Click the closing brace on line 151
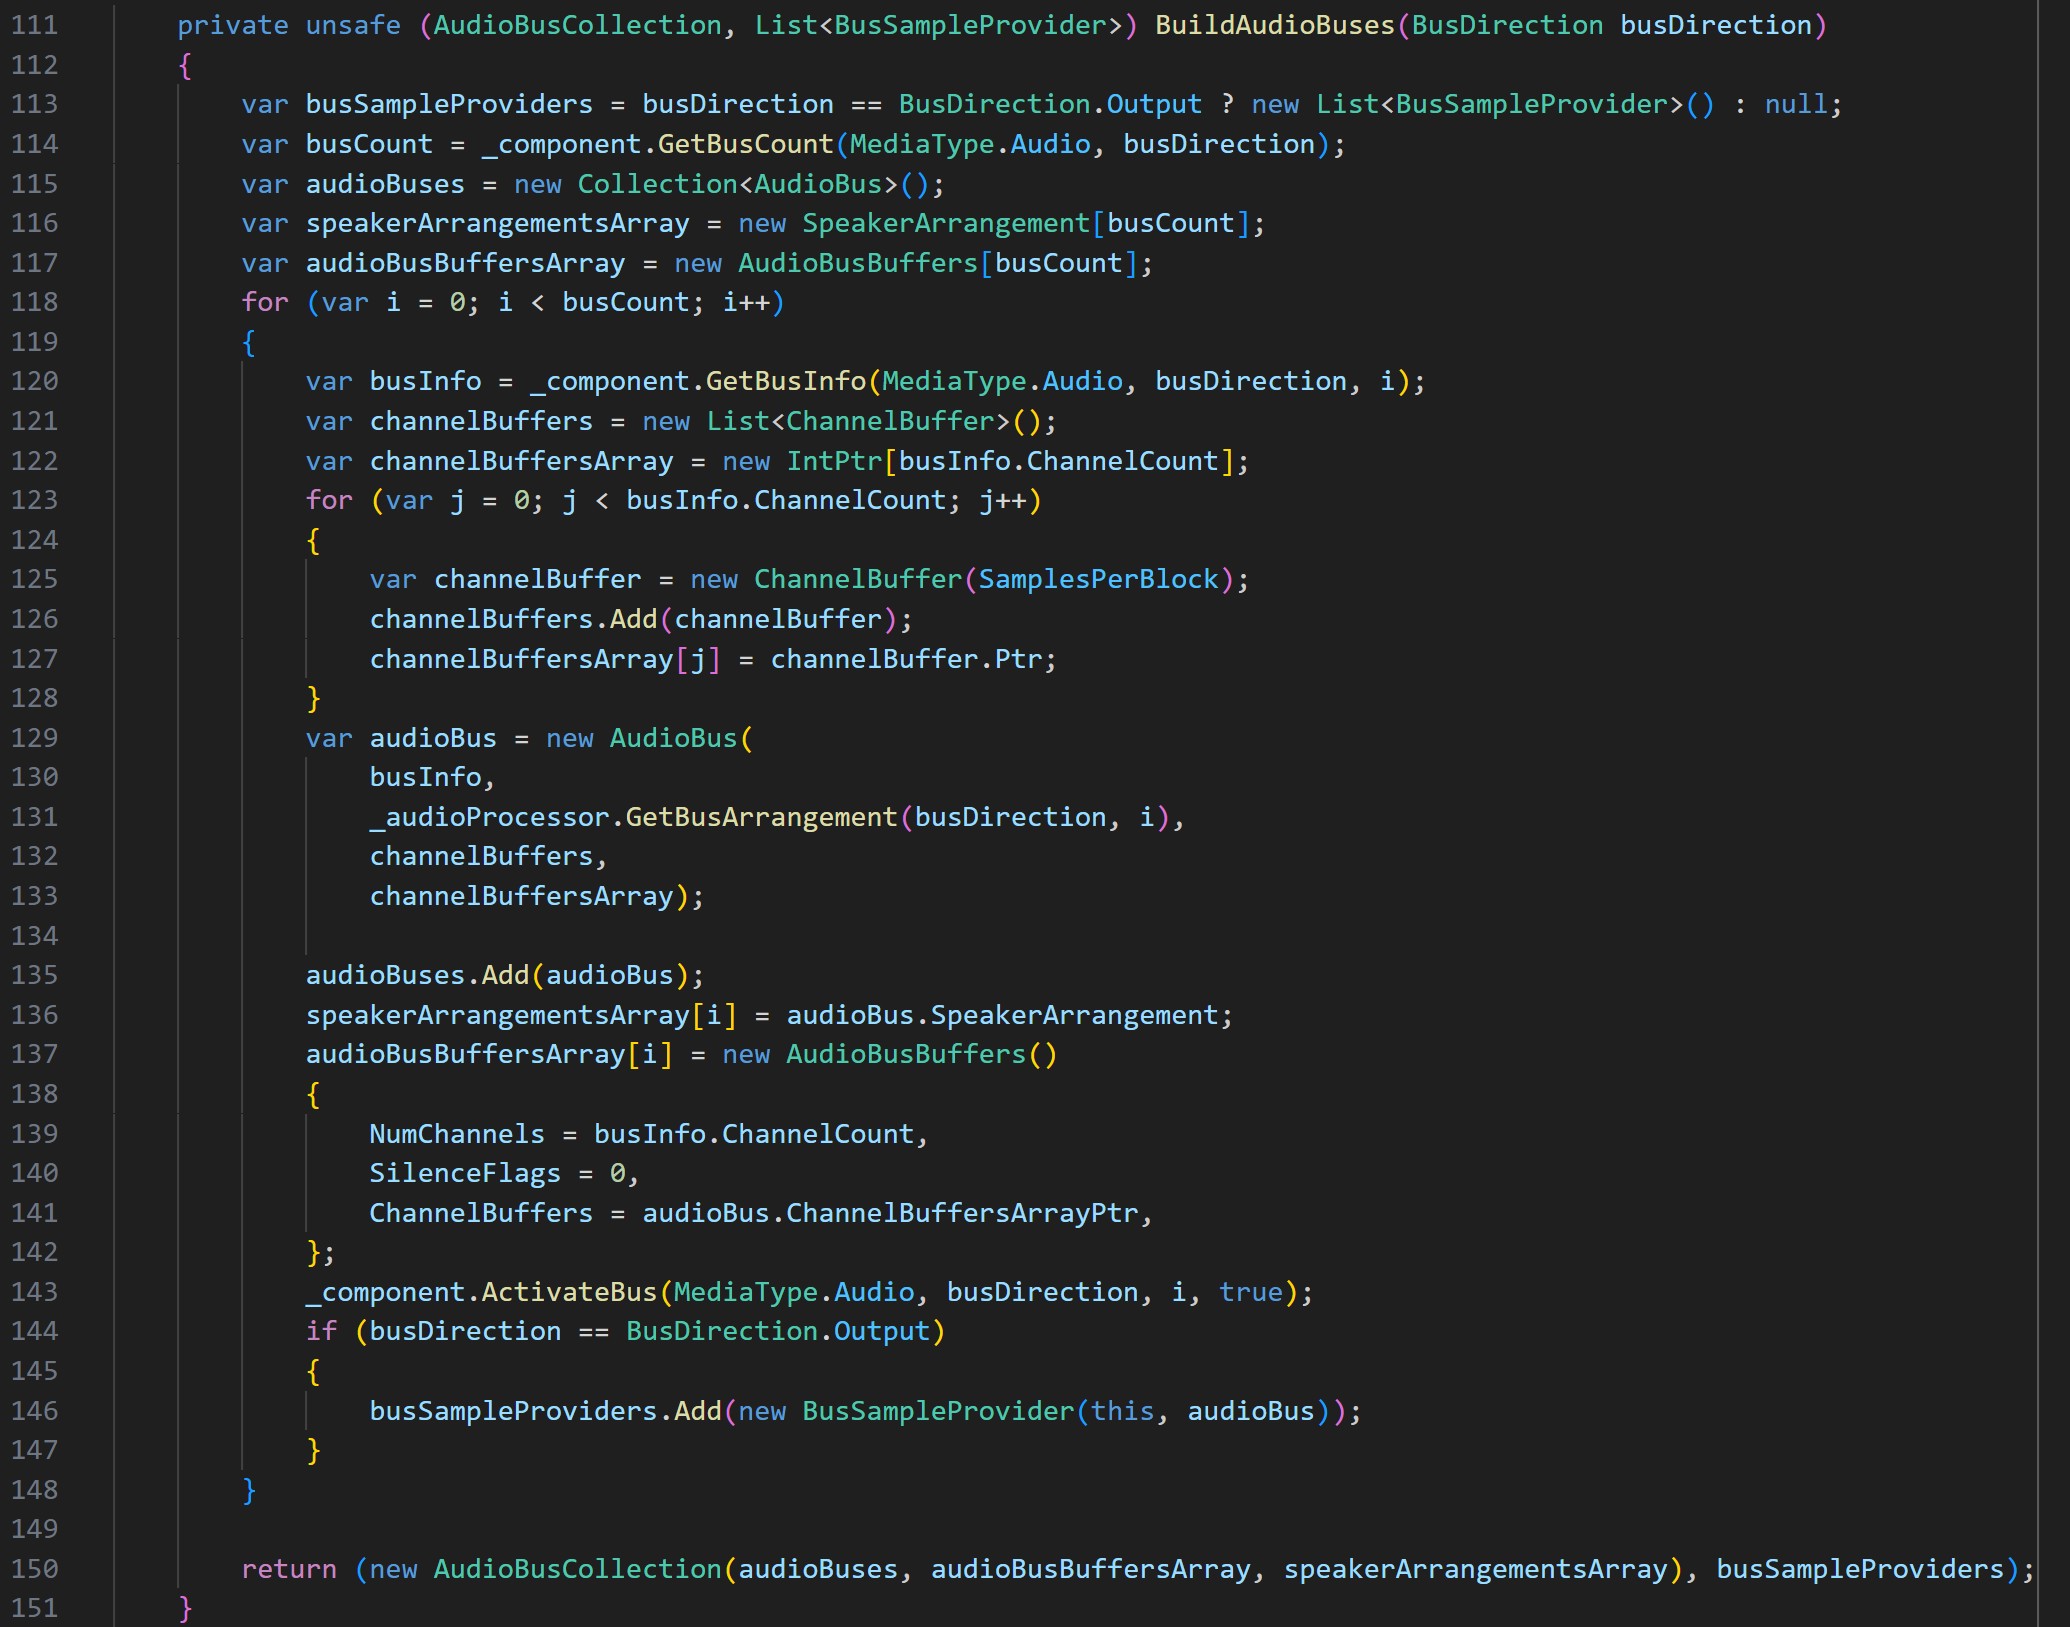Viewport: 2070px width, 1627px height. click(185, 1608)
